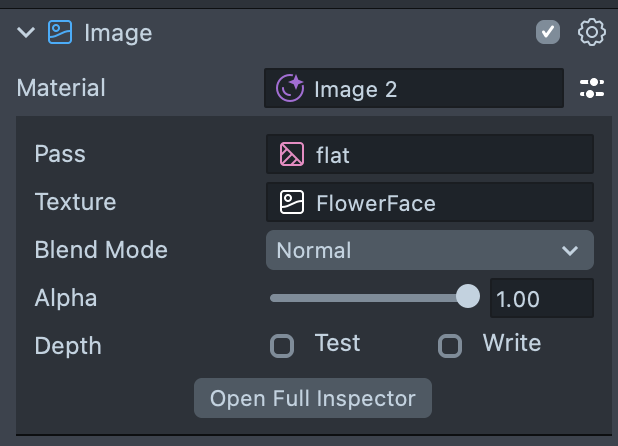
Task: Enable the Depth Test checkbox
Action: [283, 346]
